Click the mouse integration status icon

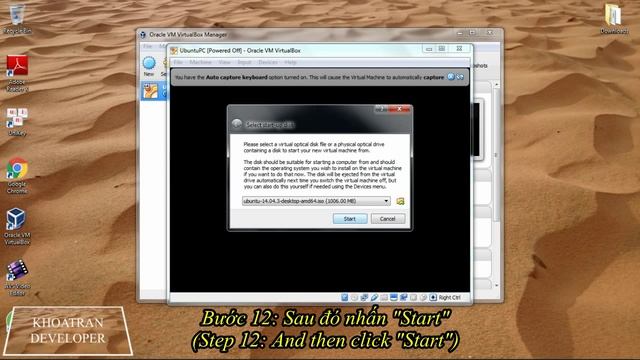(423, 298)
